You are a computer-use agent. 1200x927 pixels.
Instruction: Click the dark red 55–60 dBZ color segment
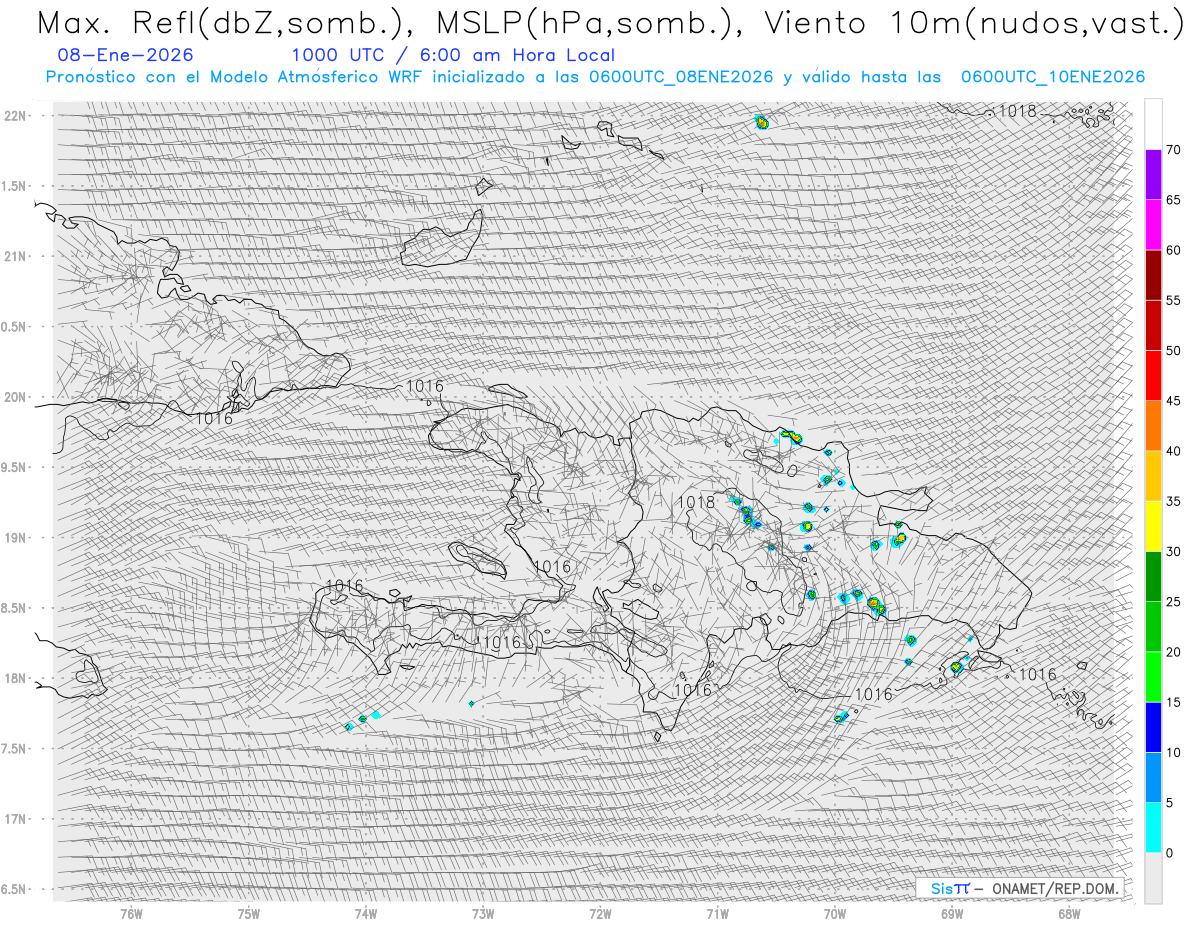(1153, 275)
